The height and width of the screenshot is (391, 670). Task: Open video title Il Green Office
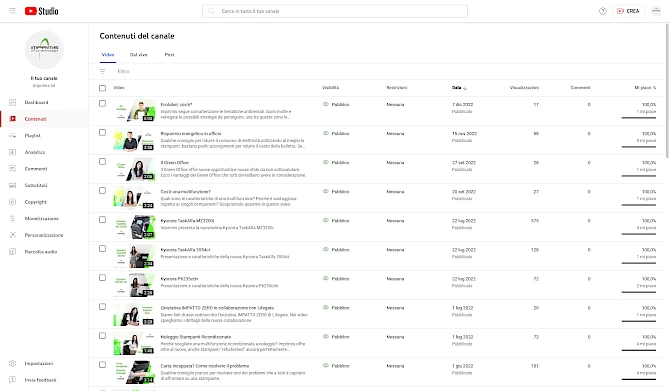click(x=175, y=163)
